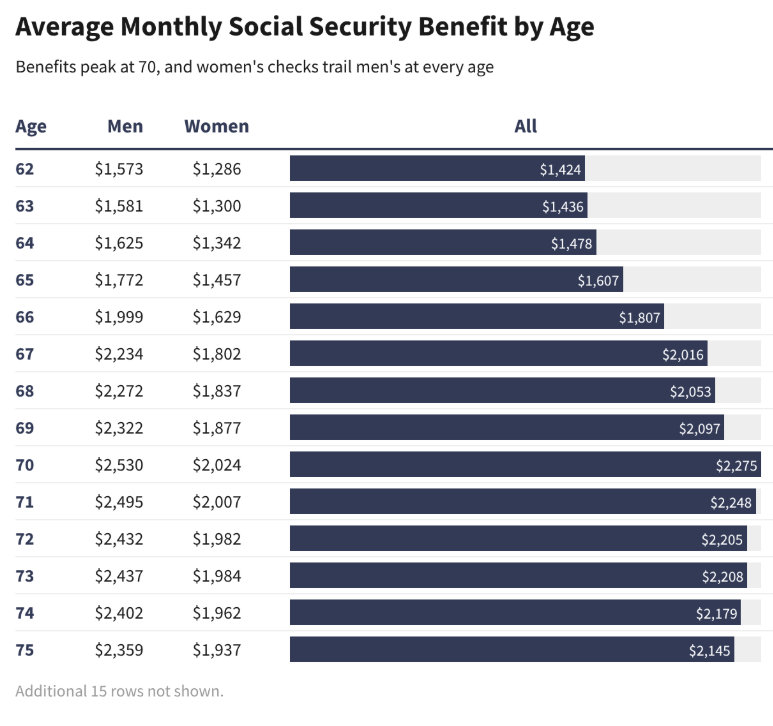
Task: Click the Women column header
Action: 216,127
